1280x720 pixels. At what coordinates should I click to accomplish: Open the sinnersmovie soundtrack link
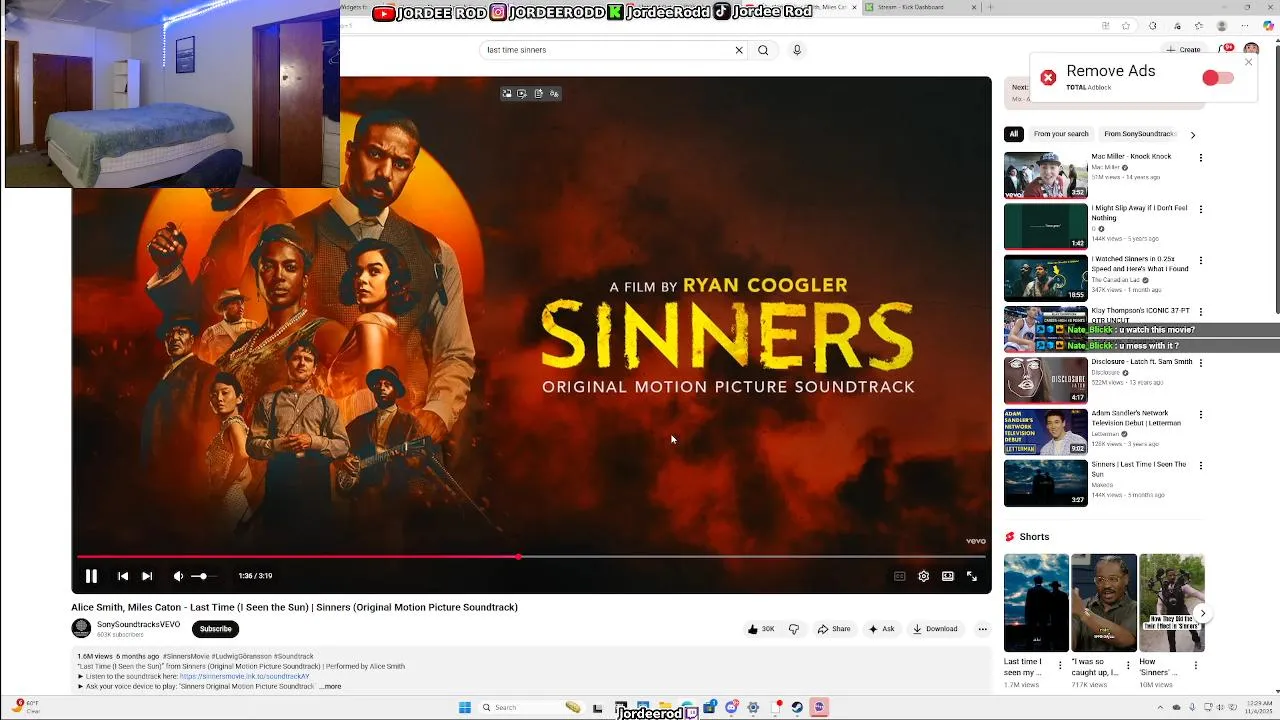pyautogui.click(x=245, y=676)
